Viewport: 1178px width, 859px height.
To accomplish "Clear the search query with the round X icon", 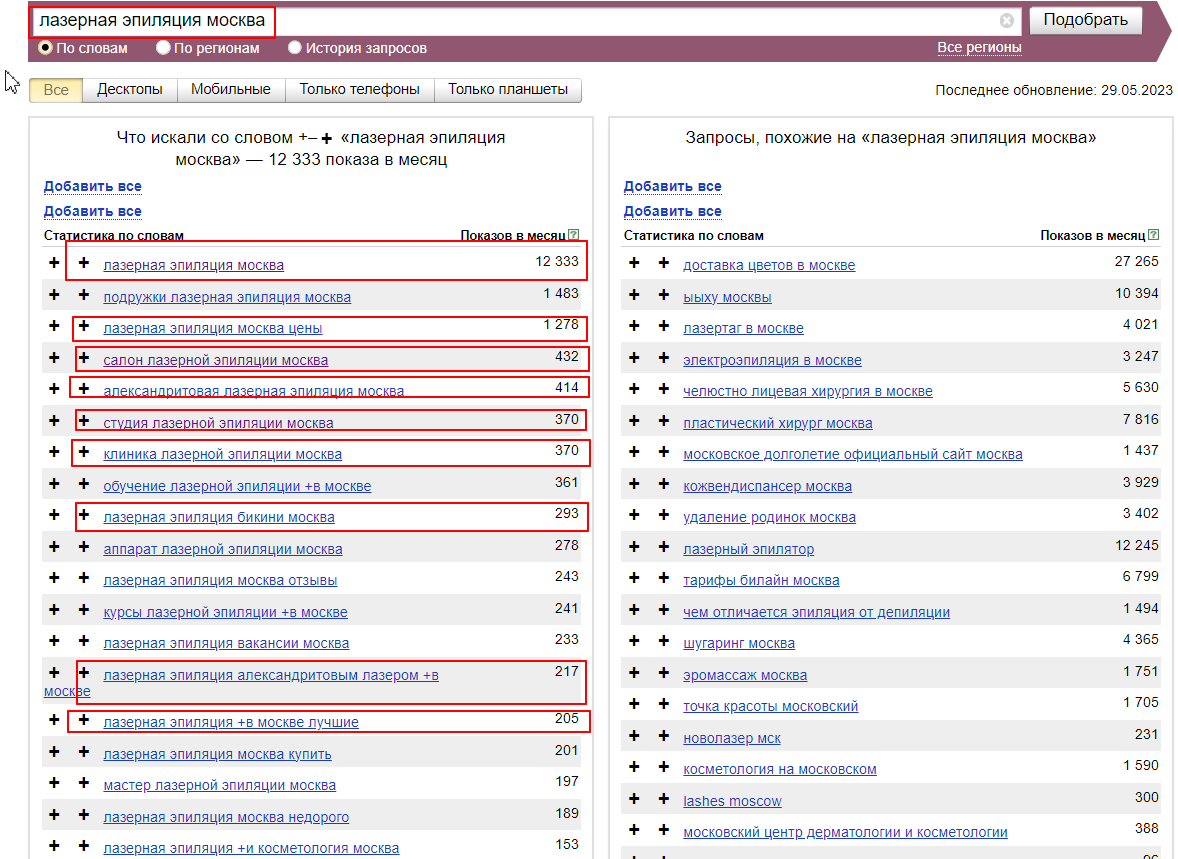I will [x=1007, y=20].
